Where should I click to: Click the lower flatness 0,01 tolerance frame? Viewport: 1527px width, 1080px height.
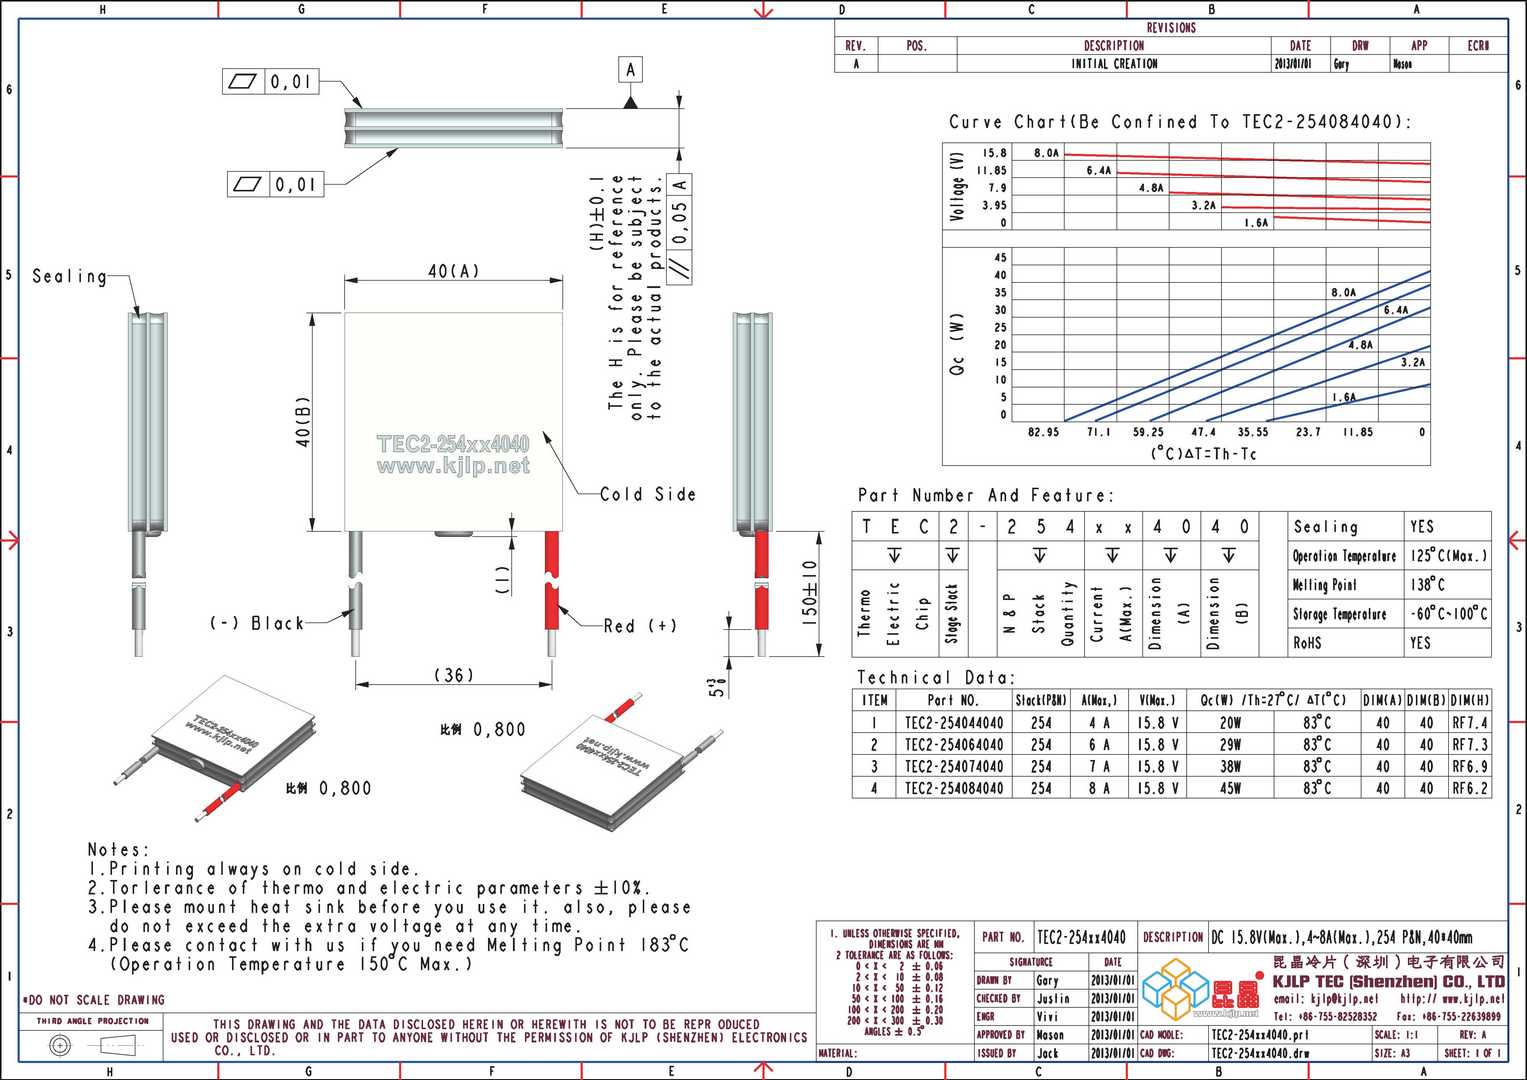pos(276,184)
